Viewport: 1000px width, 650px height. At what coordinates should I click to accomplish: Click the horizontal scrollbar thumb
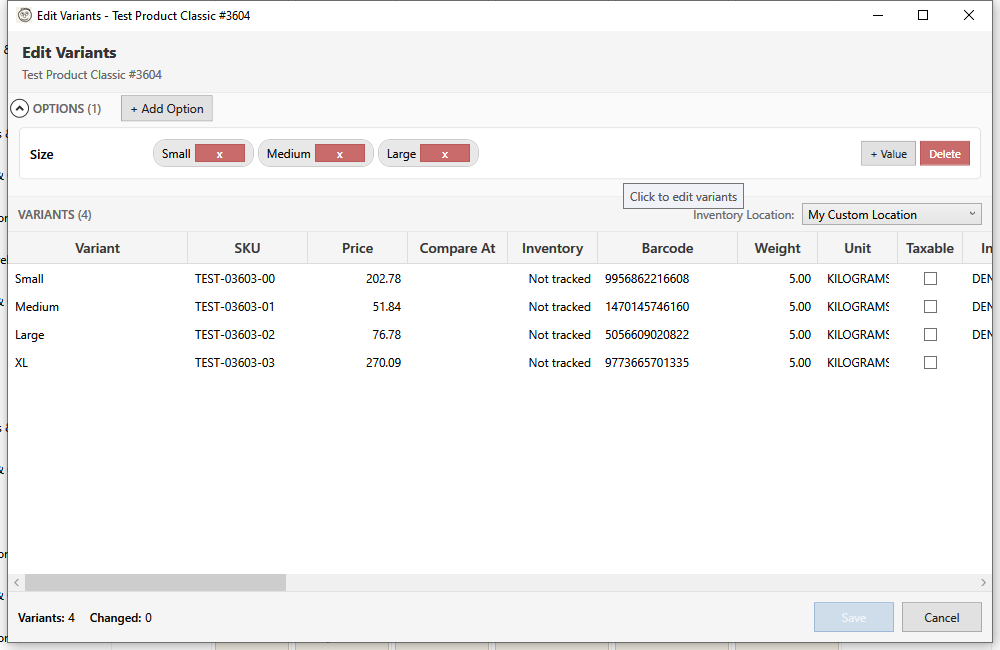click(x=155, y=581)
